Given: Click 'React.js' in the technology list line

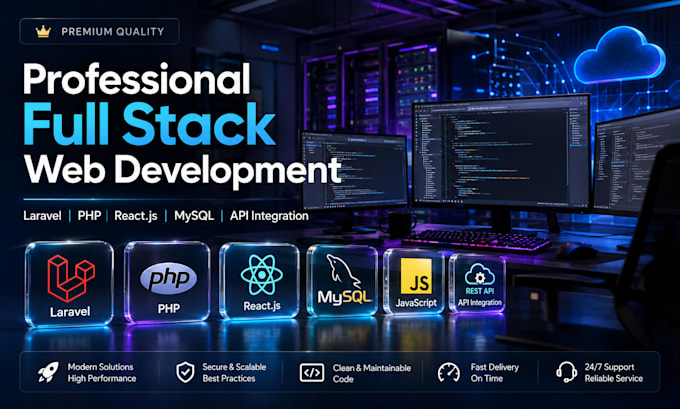Looking at the screenshot, I should coord(136,216).
